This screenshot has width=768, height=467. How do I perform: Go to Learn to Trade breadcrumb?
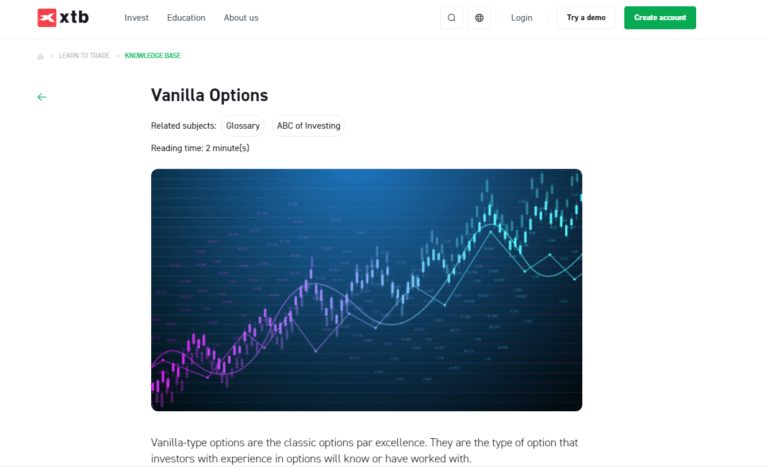tap(83, 56)
